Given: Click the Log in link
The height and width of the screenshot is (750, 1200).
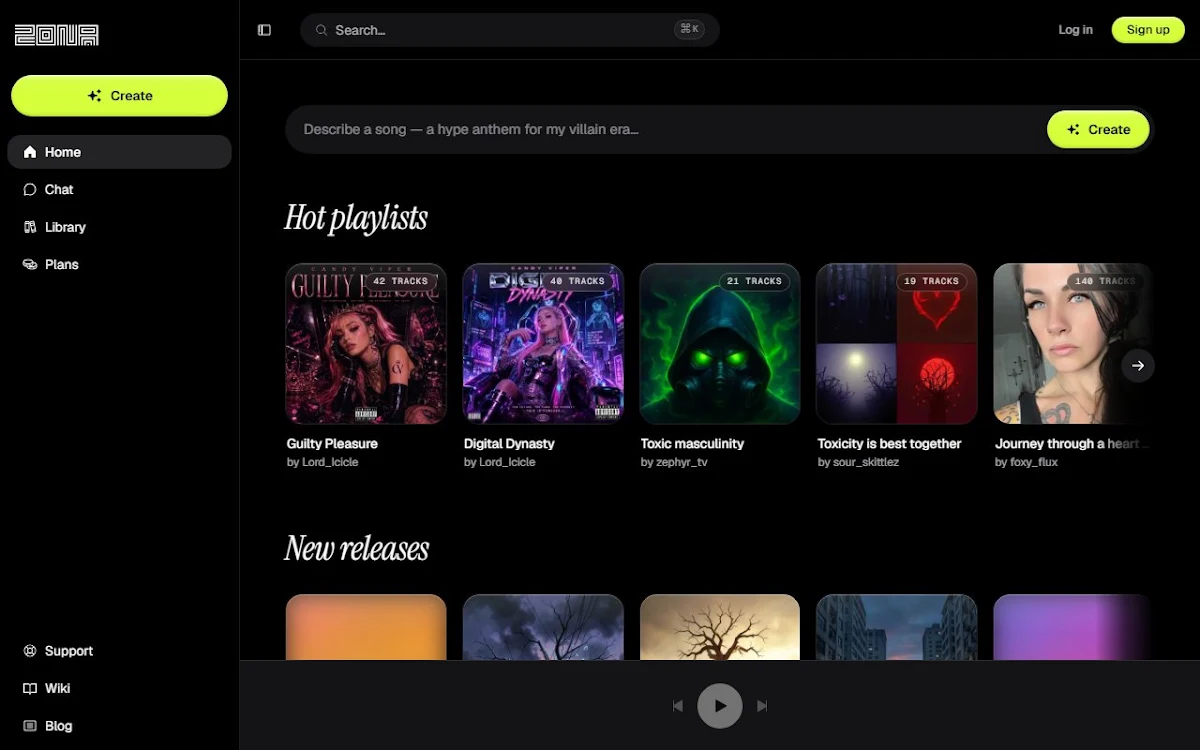Looking at the screenshot, I should [1075, 30].
